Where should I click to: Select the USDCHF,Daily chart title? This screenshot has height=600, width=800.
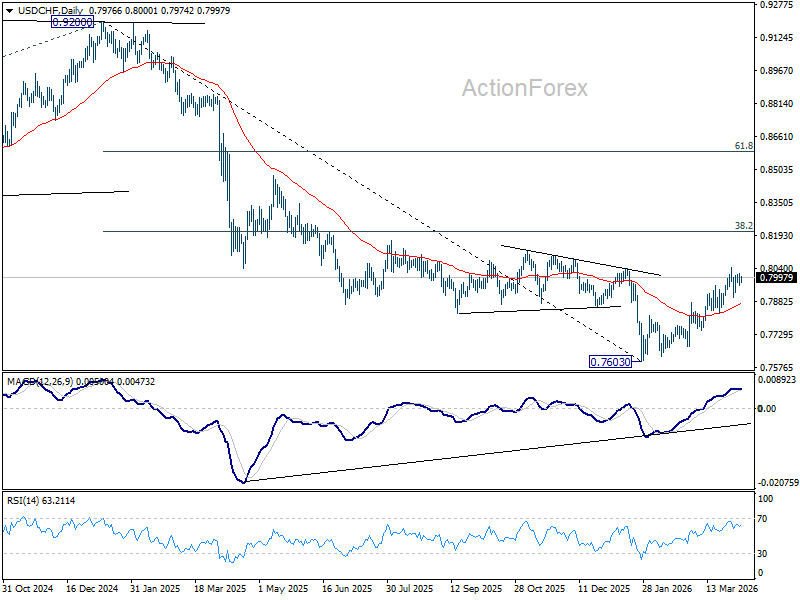[x=50, y=11]
